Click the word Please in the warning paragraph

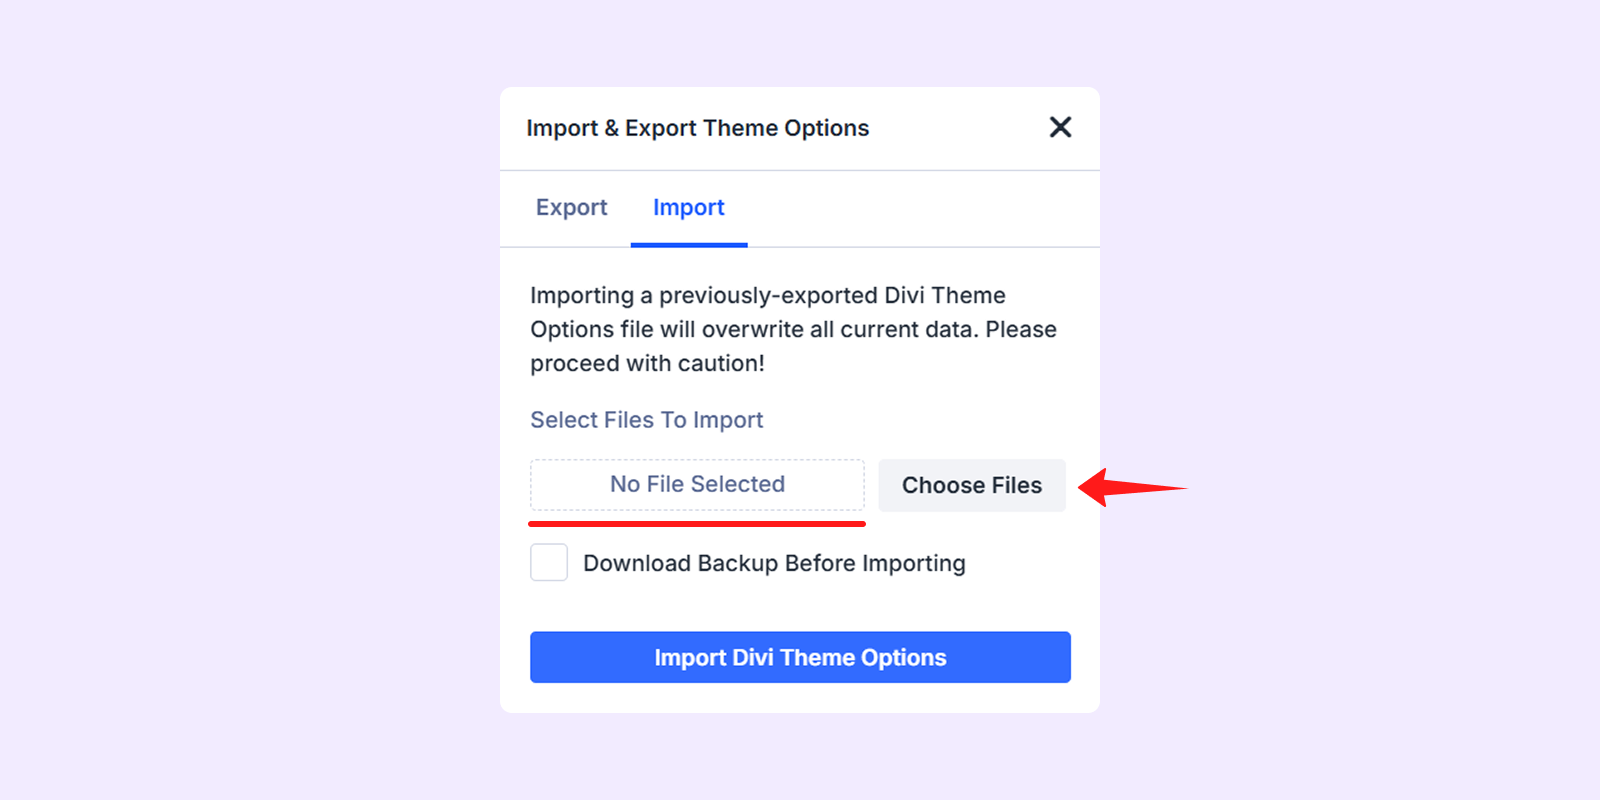[1021, 330]
